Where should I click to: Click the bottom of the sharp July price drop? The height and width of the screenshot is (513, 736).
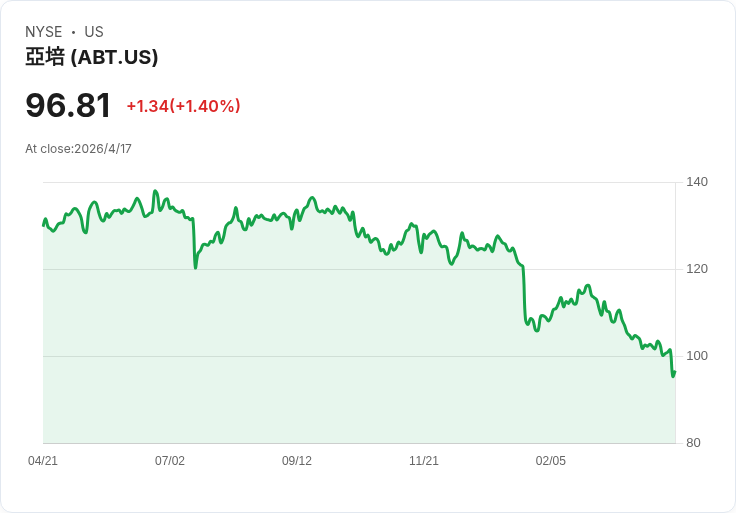point(195,267)
